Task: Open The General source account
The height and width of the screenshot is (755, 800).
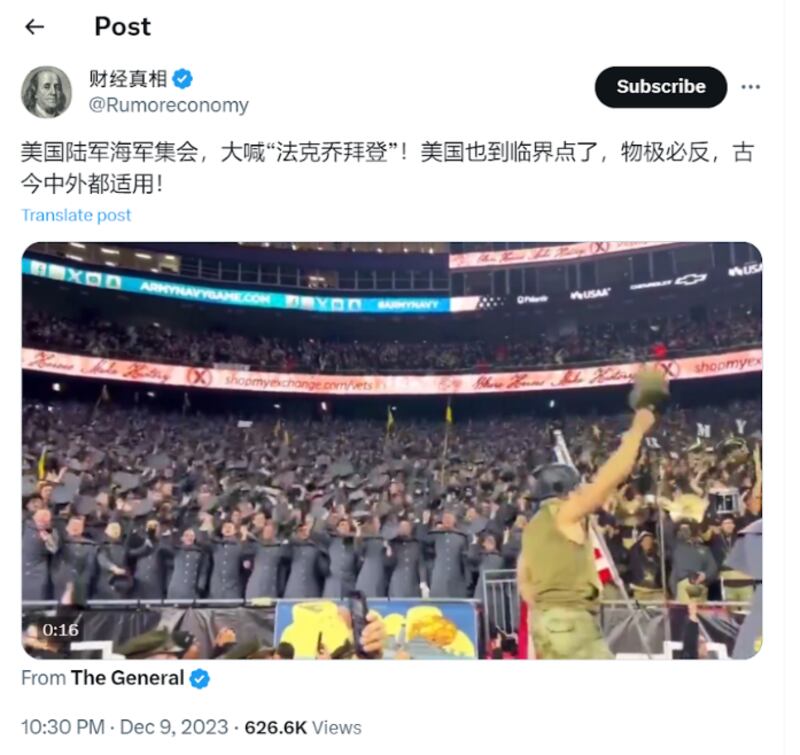Action: (128, 678)
